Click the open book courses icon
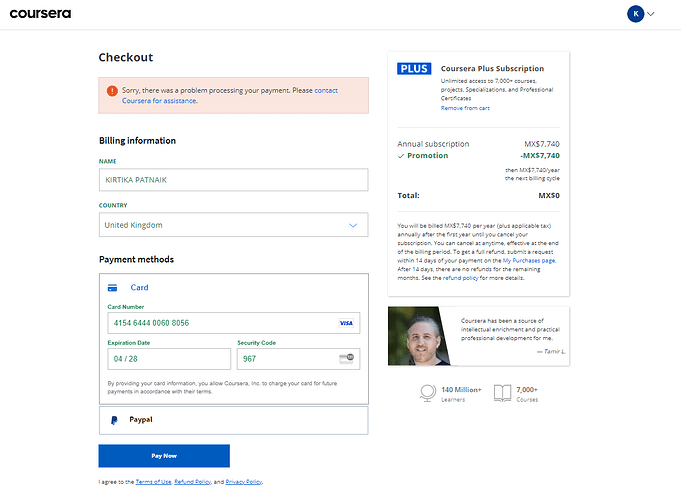This screenshot has width=681, height=500. 502,393
